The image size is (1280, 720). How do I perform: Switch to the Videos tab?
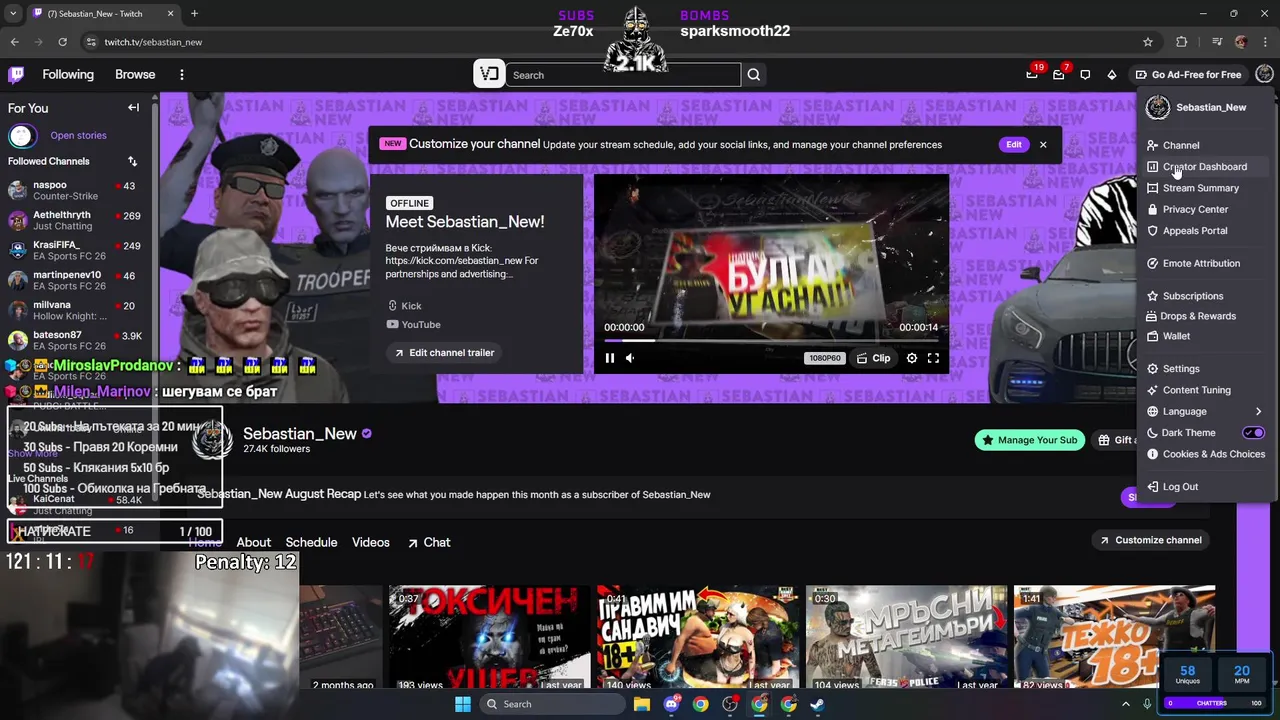pos(370,542)
